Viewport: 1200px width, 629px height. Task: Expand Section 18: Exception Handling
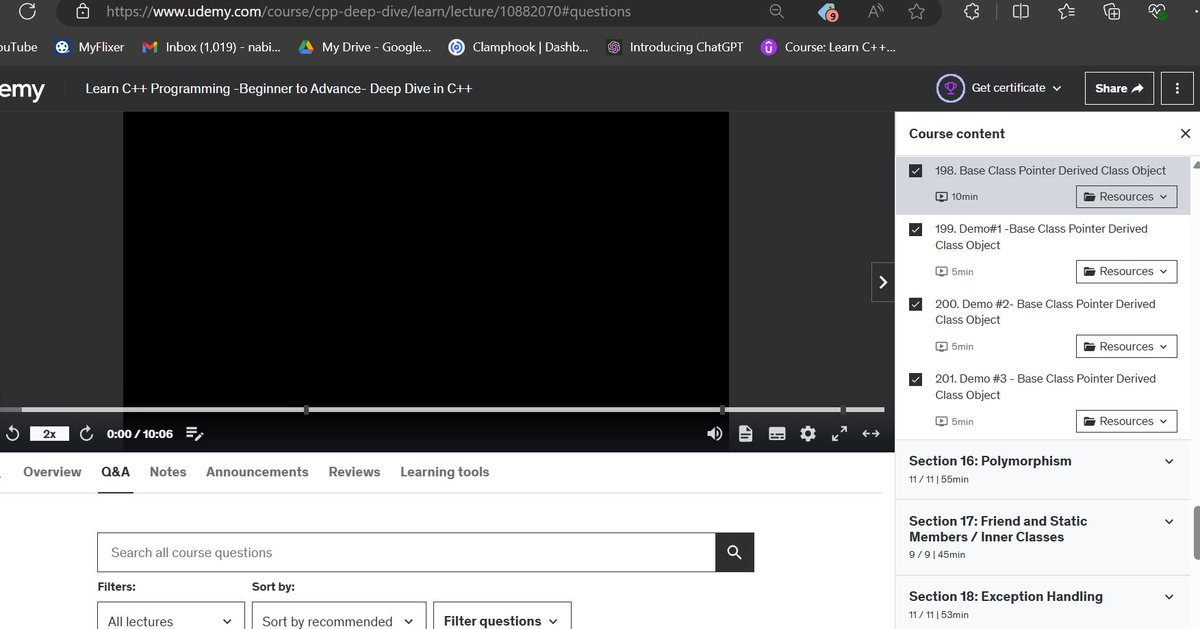(1043, 603)
